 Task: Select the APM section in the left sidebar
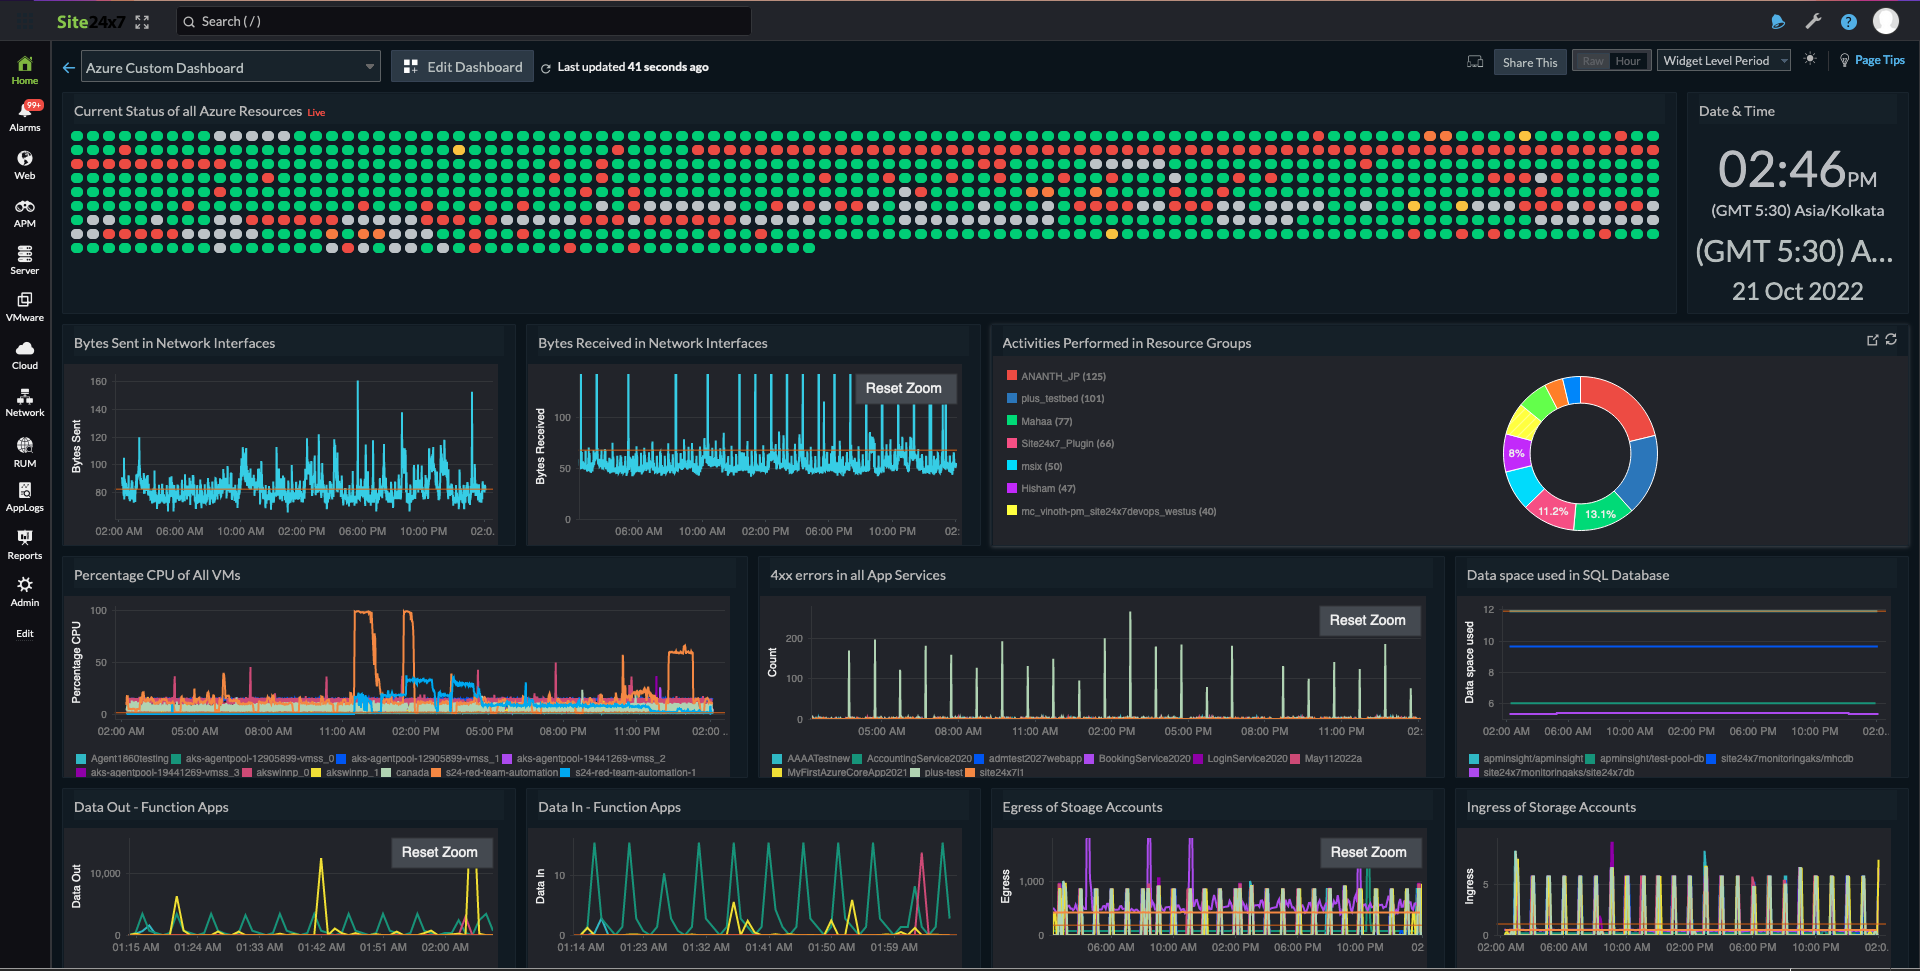pyautogui.click(x=24, y=212)
